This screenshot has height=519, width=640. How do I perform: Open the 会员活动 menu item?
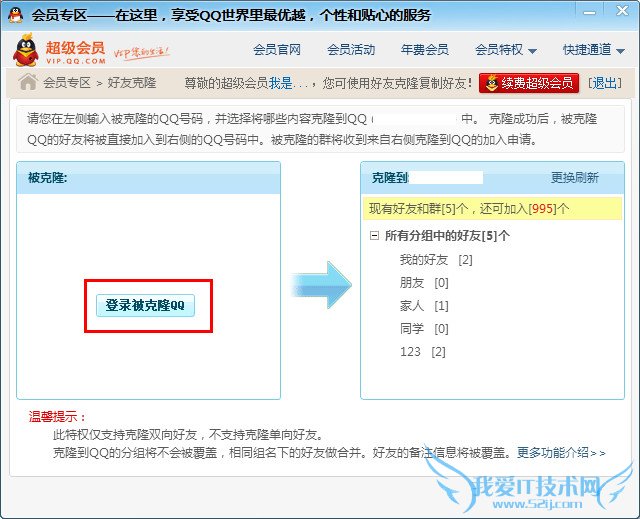pyautogui.click(x=351, y=50)
